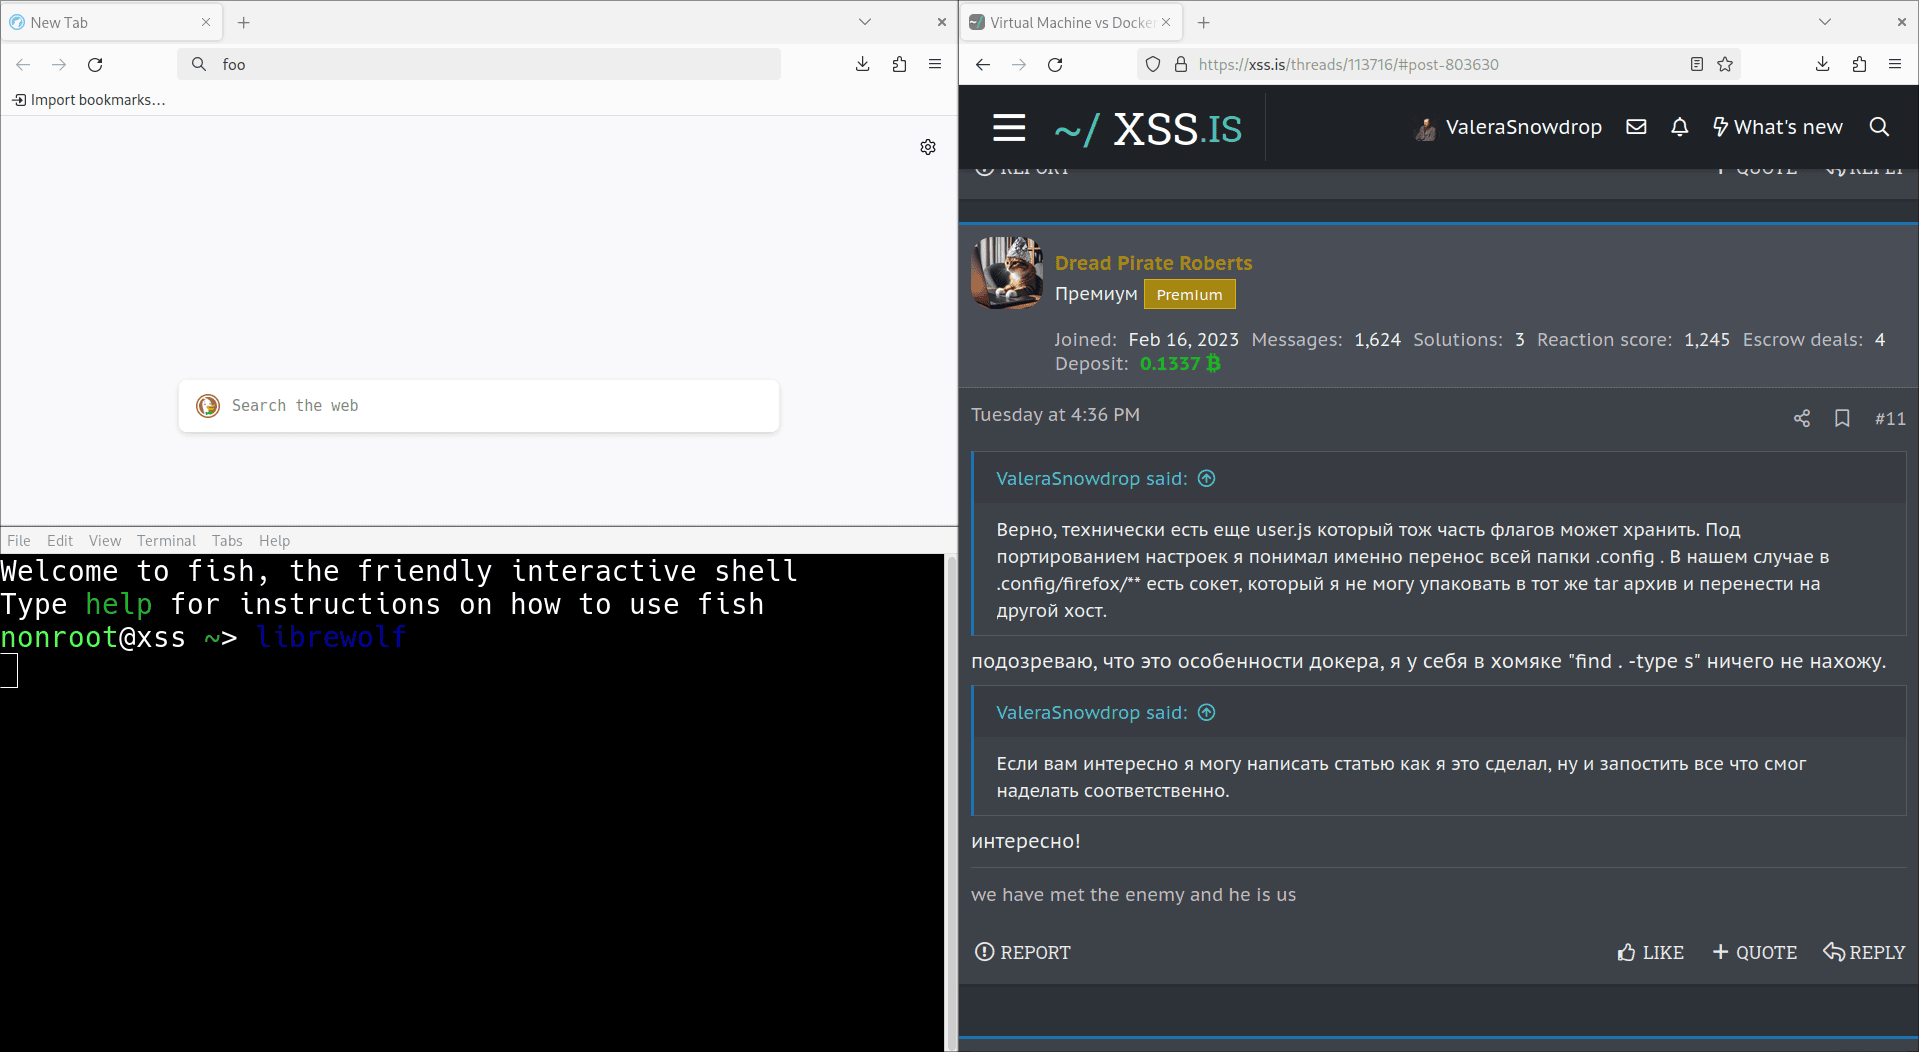1919x1052 pixels.
Task: Reply to post #11
Action: pos(1864,952)
